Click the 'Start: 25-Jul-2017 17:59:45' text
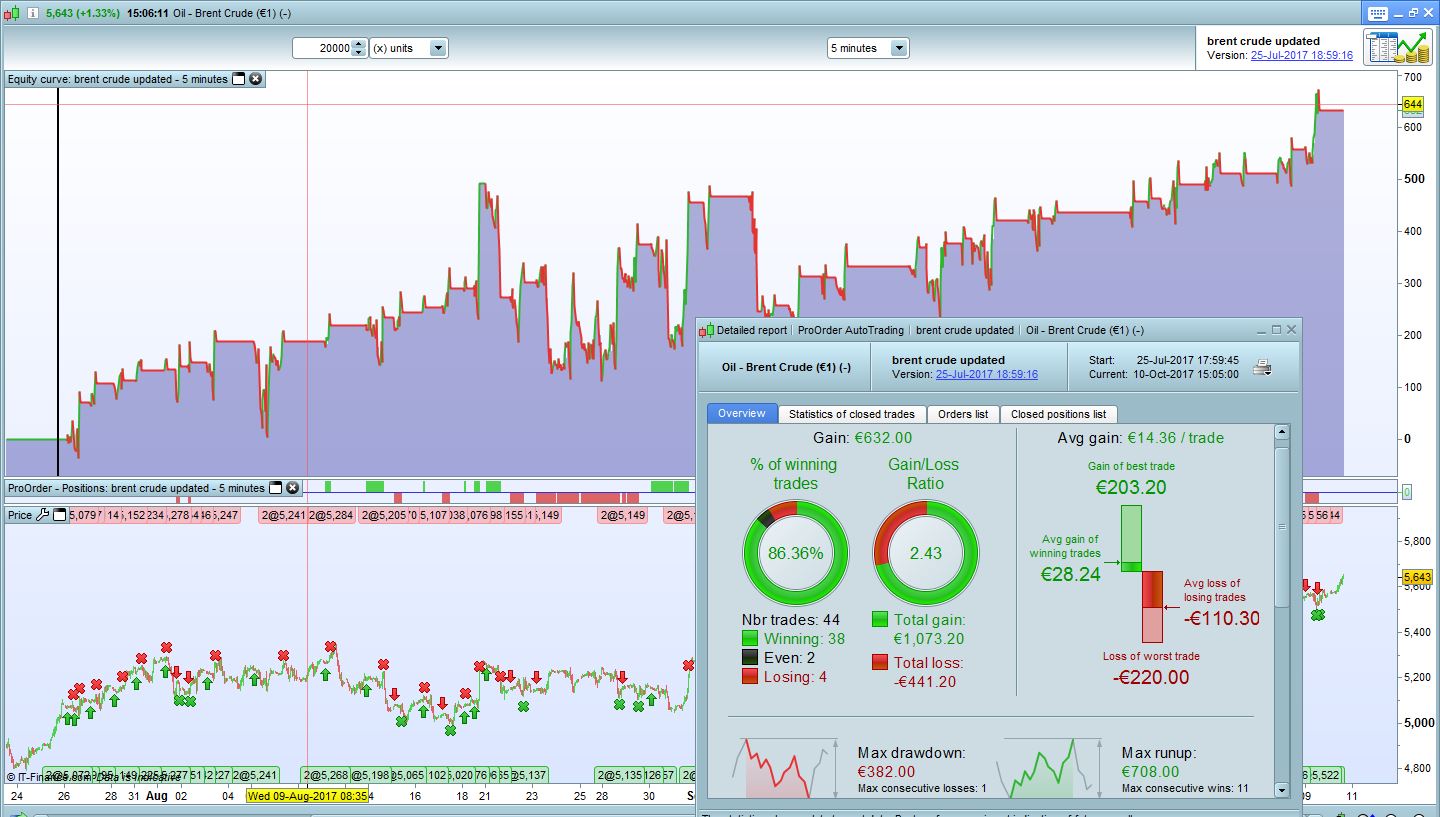Viewport: 1440px width, 817px height. point(1164,360)
